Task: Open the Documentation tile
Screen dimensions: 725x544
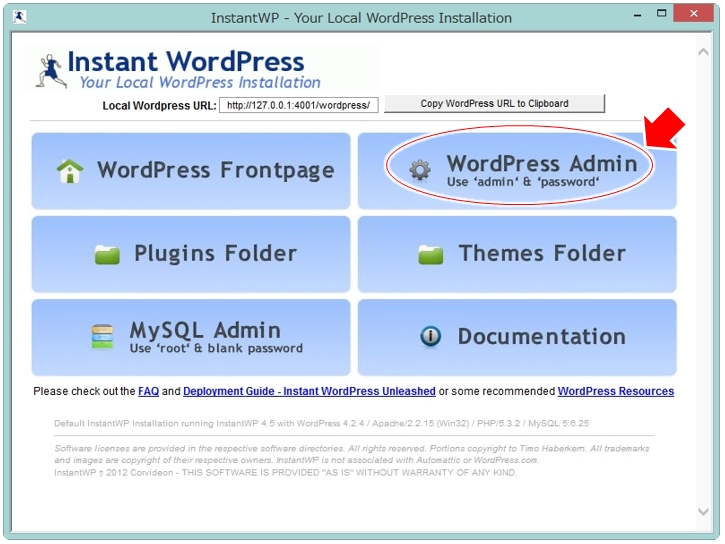Action: click(517, 337)
